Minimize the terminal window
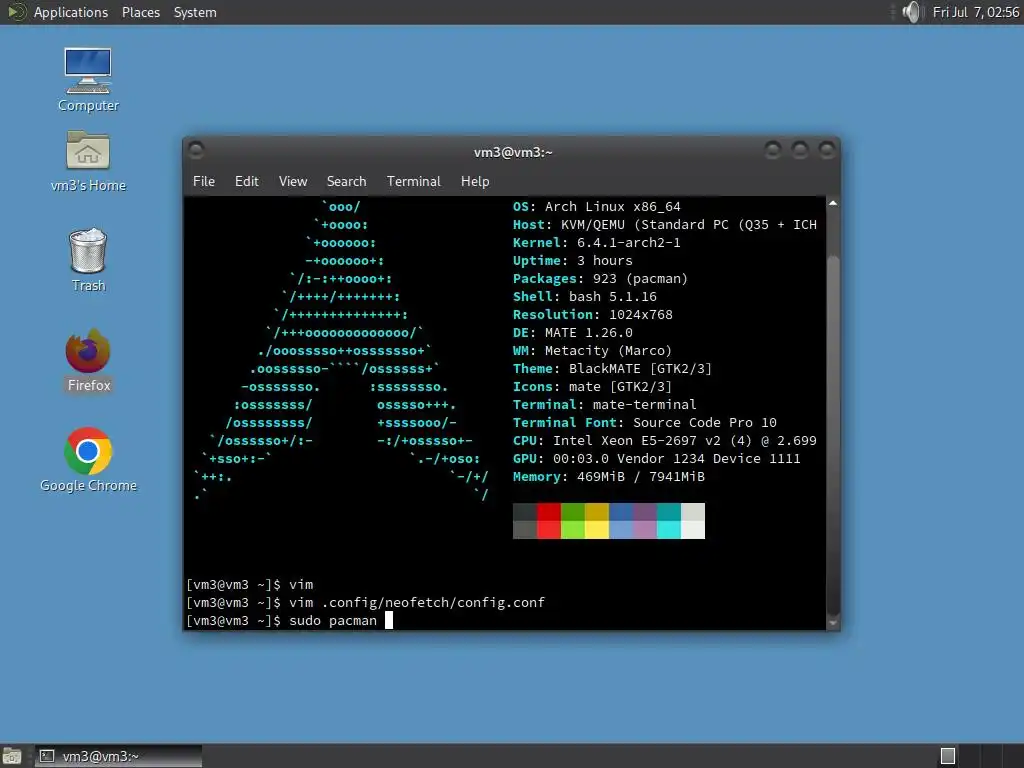This screenshot has width=1024, height=768. pos(773,150)
